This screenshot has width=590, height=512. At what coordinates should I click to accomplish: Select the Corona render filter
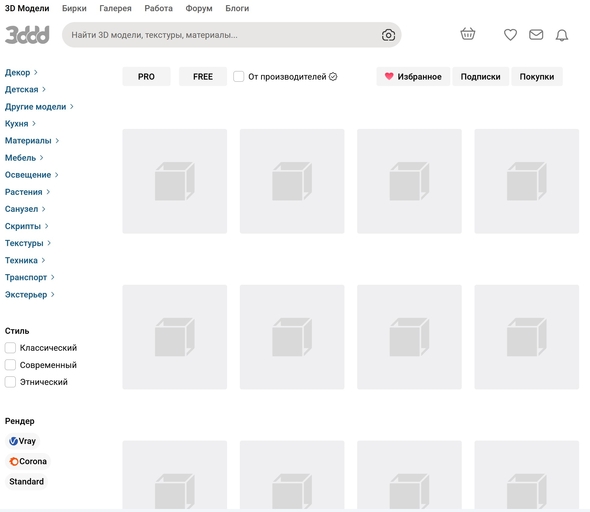(28, 461)
